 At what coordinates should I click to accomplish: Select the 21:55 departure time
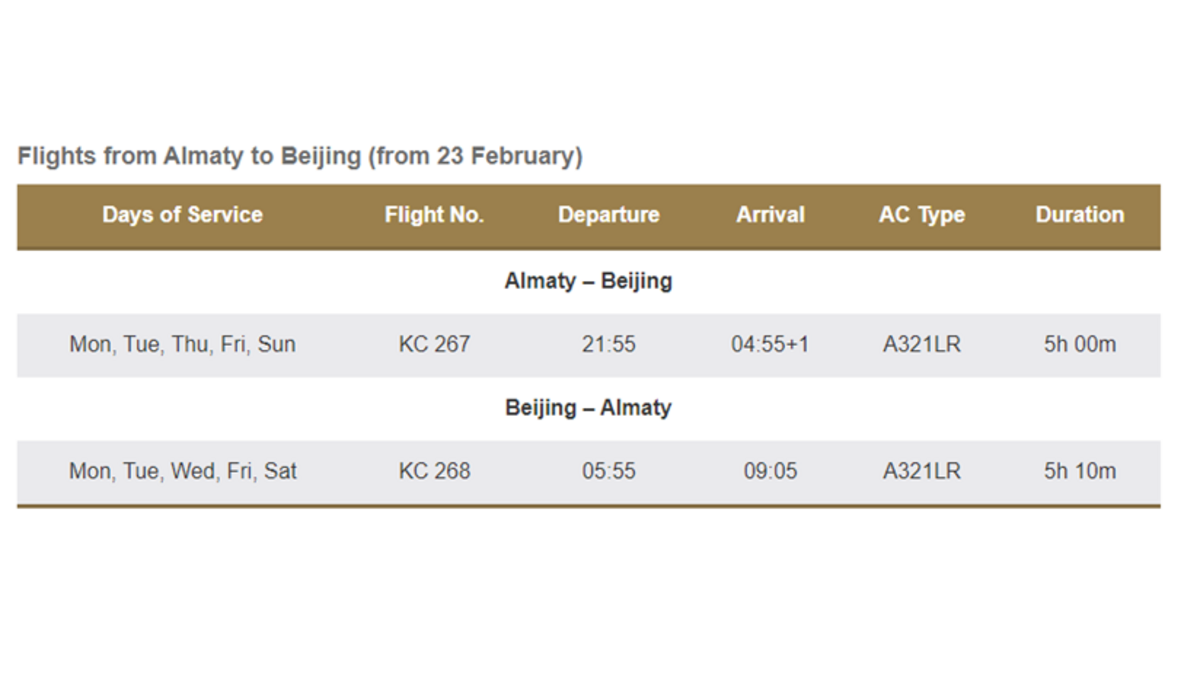[x=609, y=345]
